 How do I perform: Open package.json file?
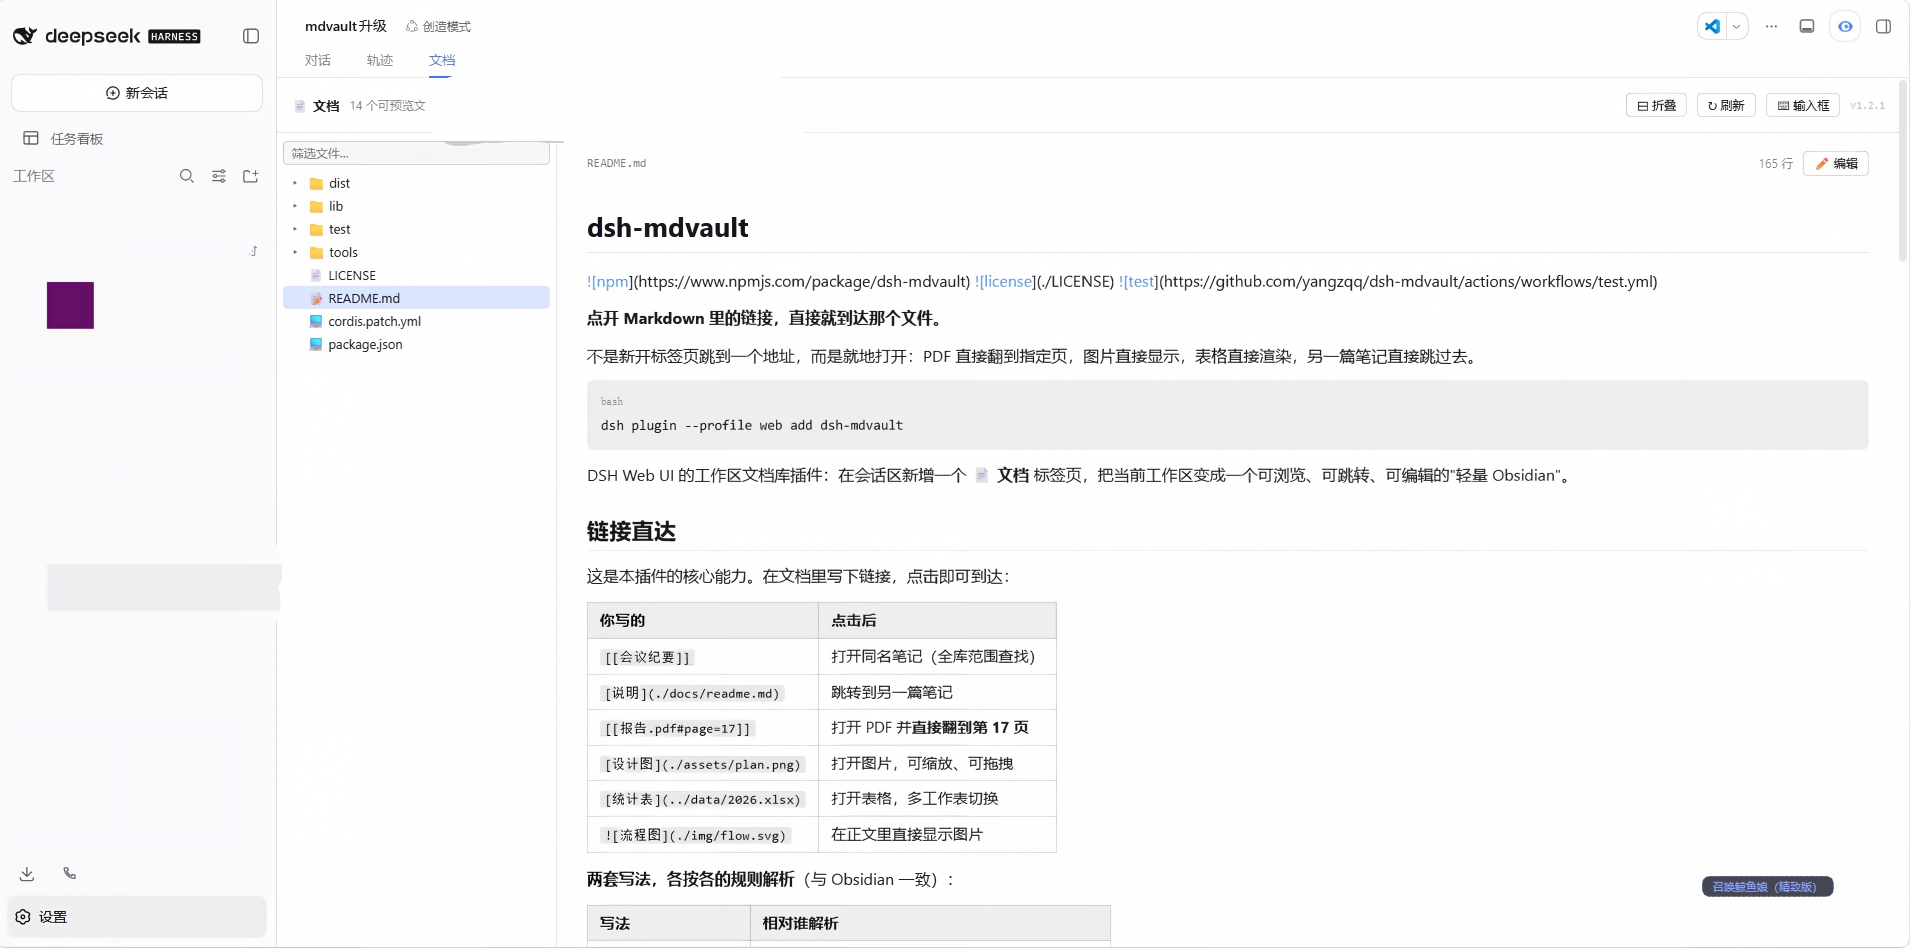pos(417,344)
